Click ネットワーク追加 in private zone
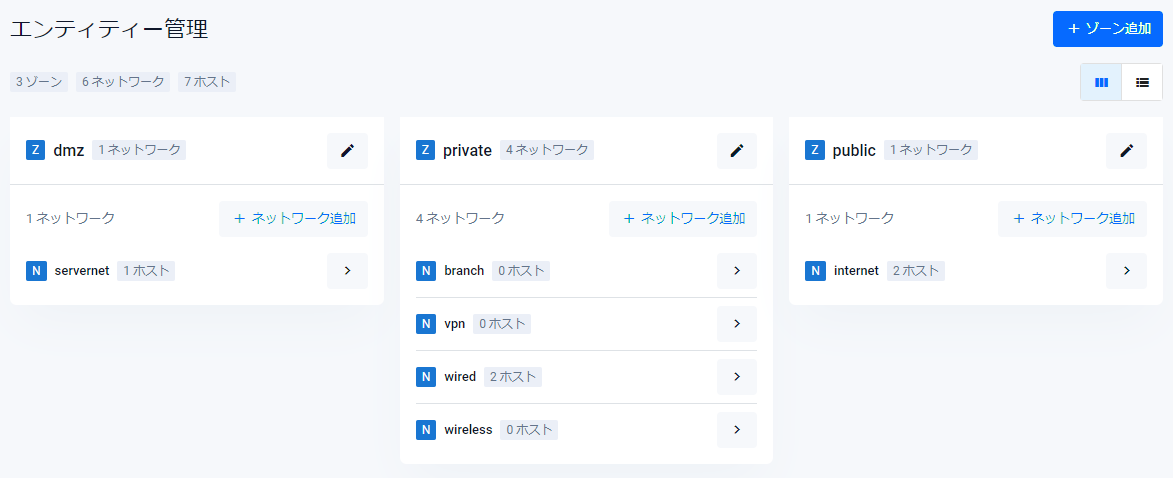Screen dimensions: 1173x478 point(683,218)
